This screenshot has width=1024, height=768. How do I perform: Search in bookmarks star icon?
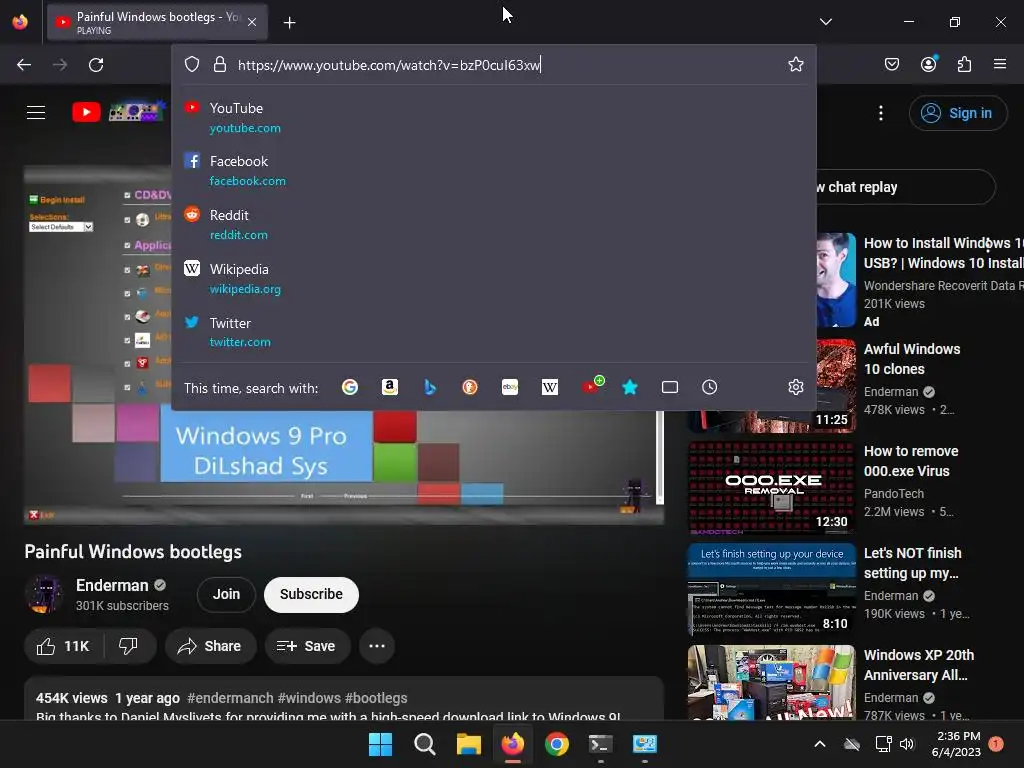[630, 387]
